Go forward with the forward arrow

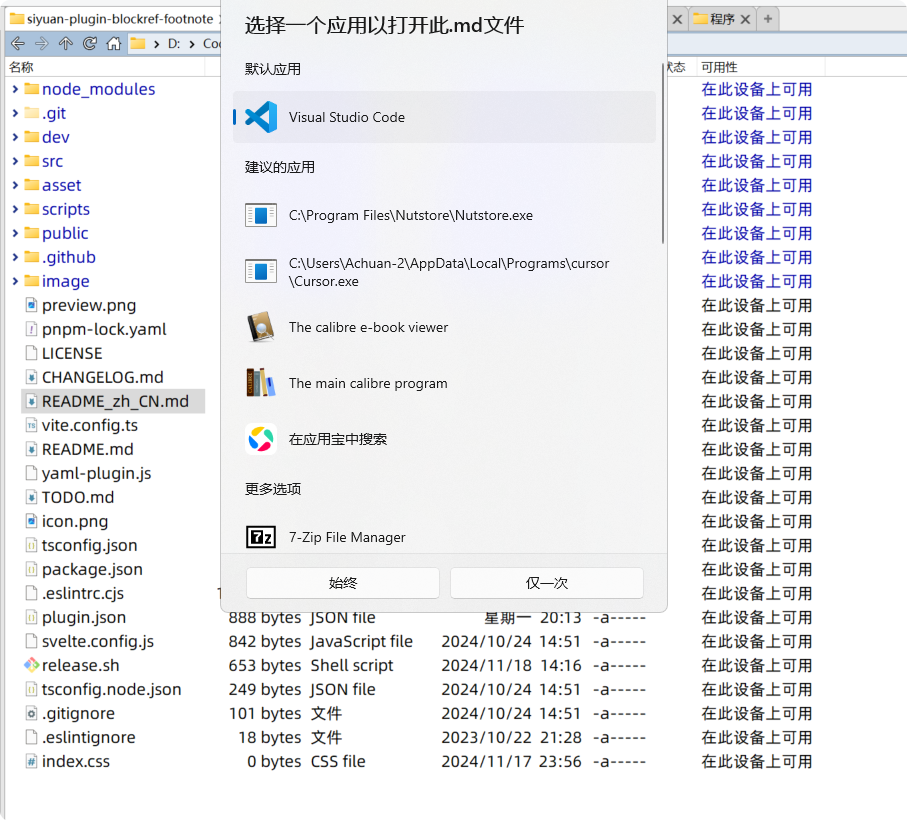(42, 43)
